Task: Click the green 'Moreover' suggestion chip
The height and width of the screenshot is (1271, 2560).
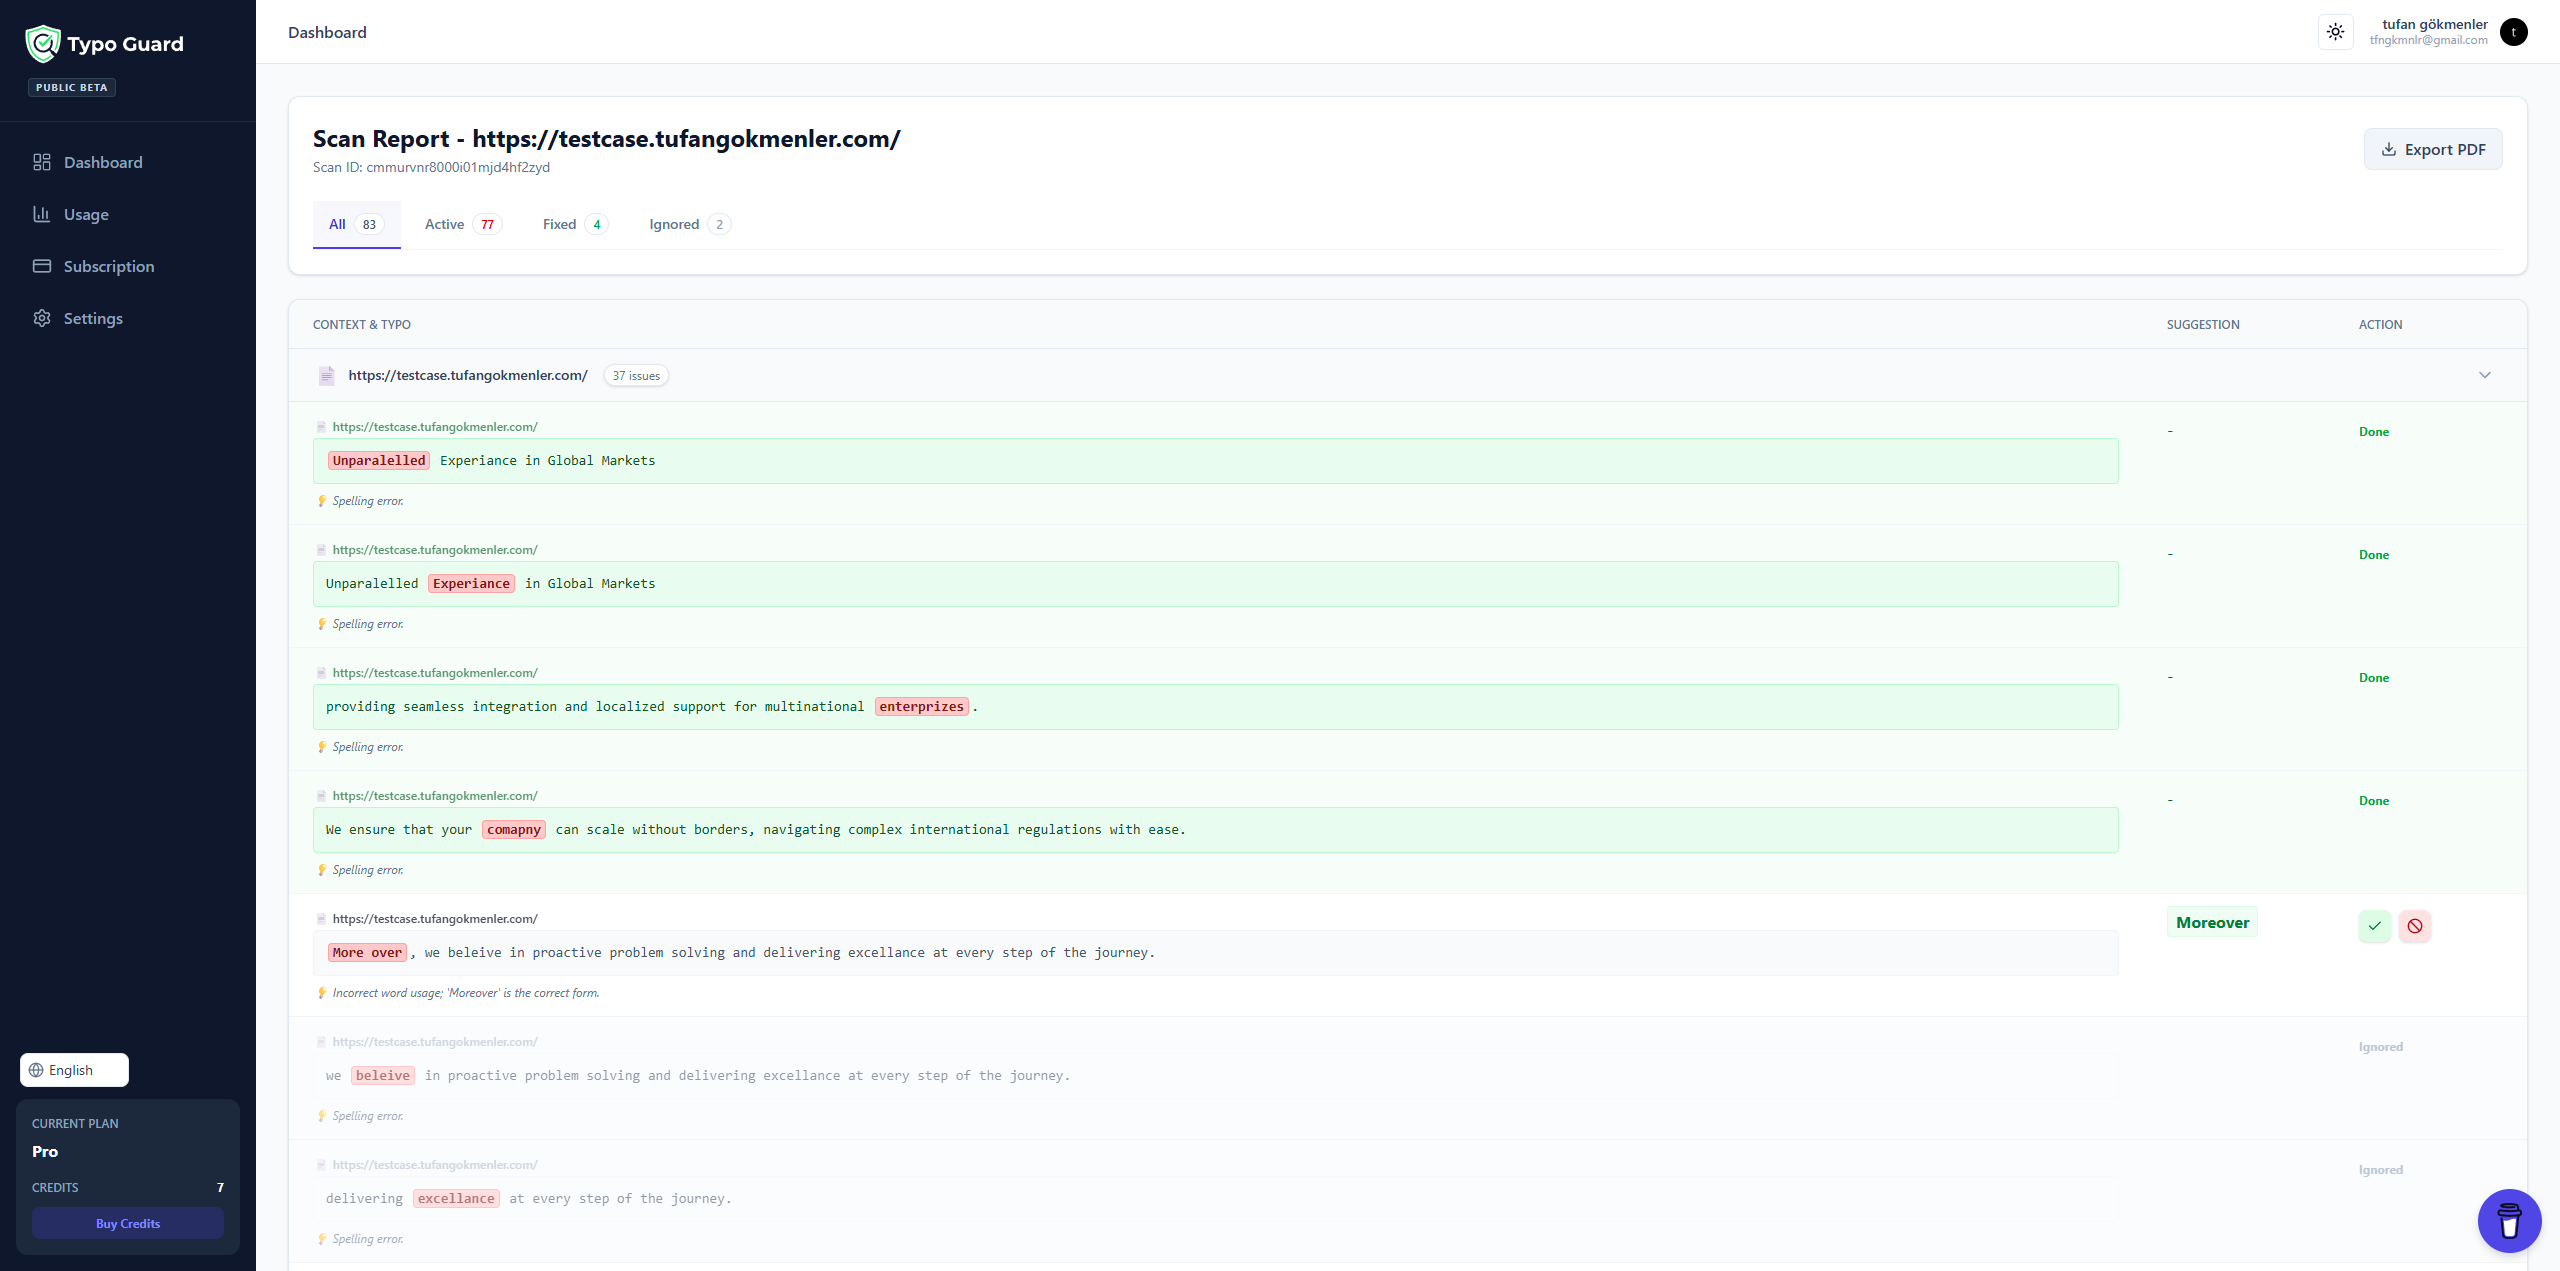Action: pos(2212,922)
